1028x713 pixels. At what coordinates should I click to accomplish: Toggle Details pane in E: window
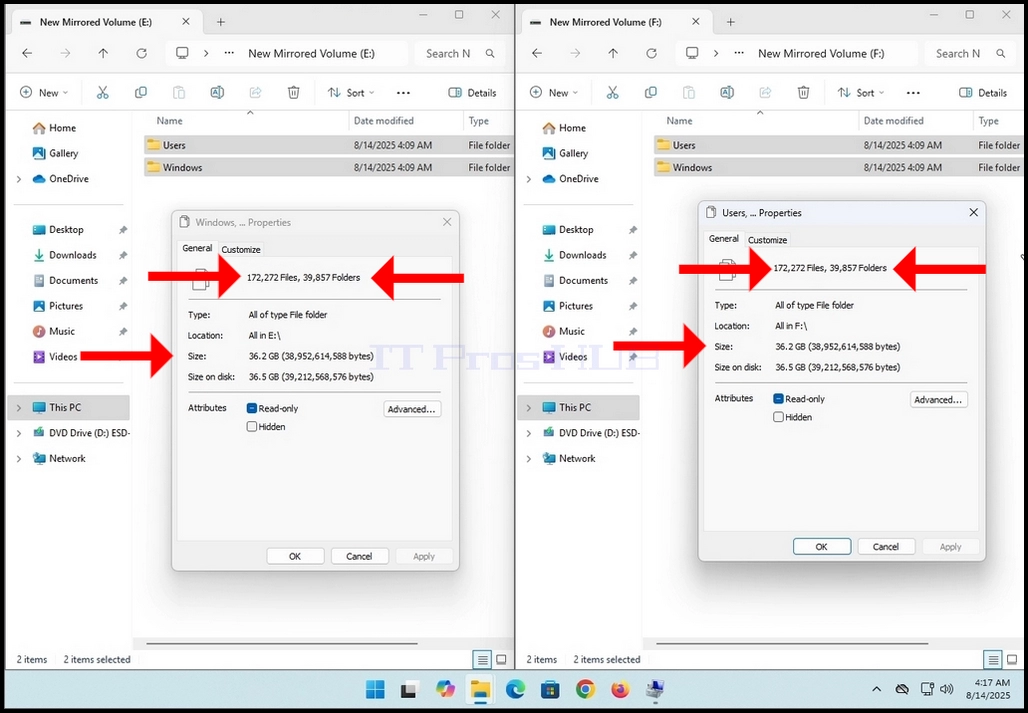pyautogui.click(x=473, y=93)
